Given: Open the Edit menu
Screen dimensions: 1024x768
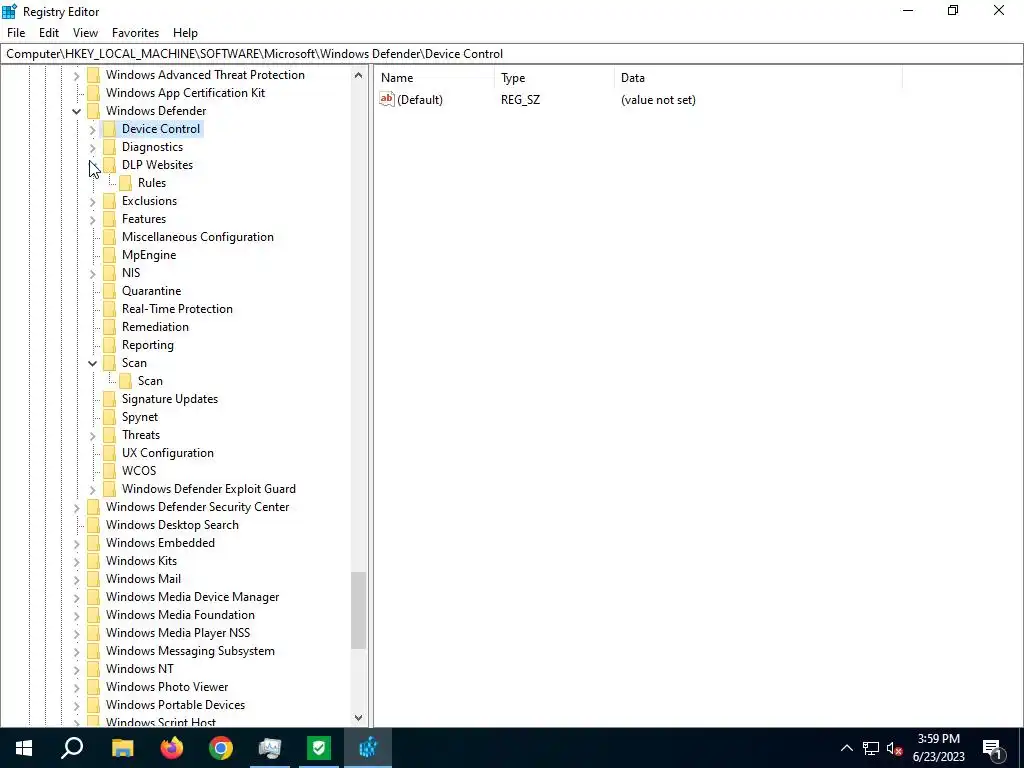Looking at the screenshot, I should (x=49, y=33).
